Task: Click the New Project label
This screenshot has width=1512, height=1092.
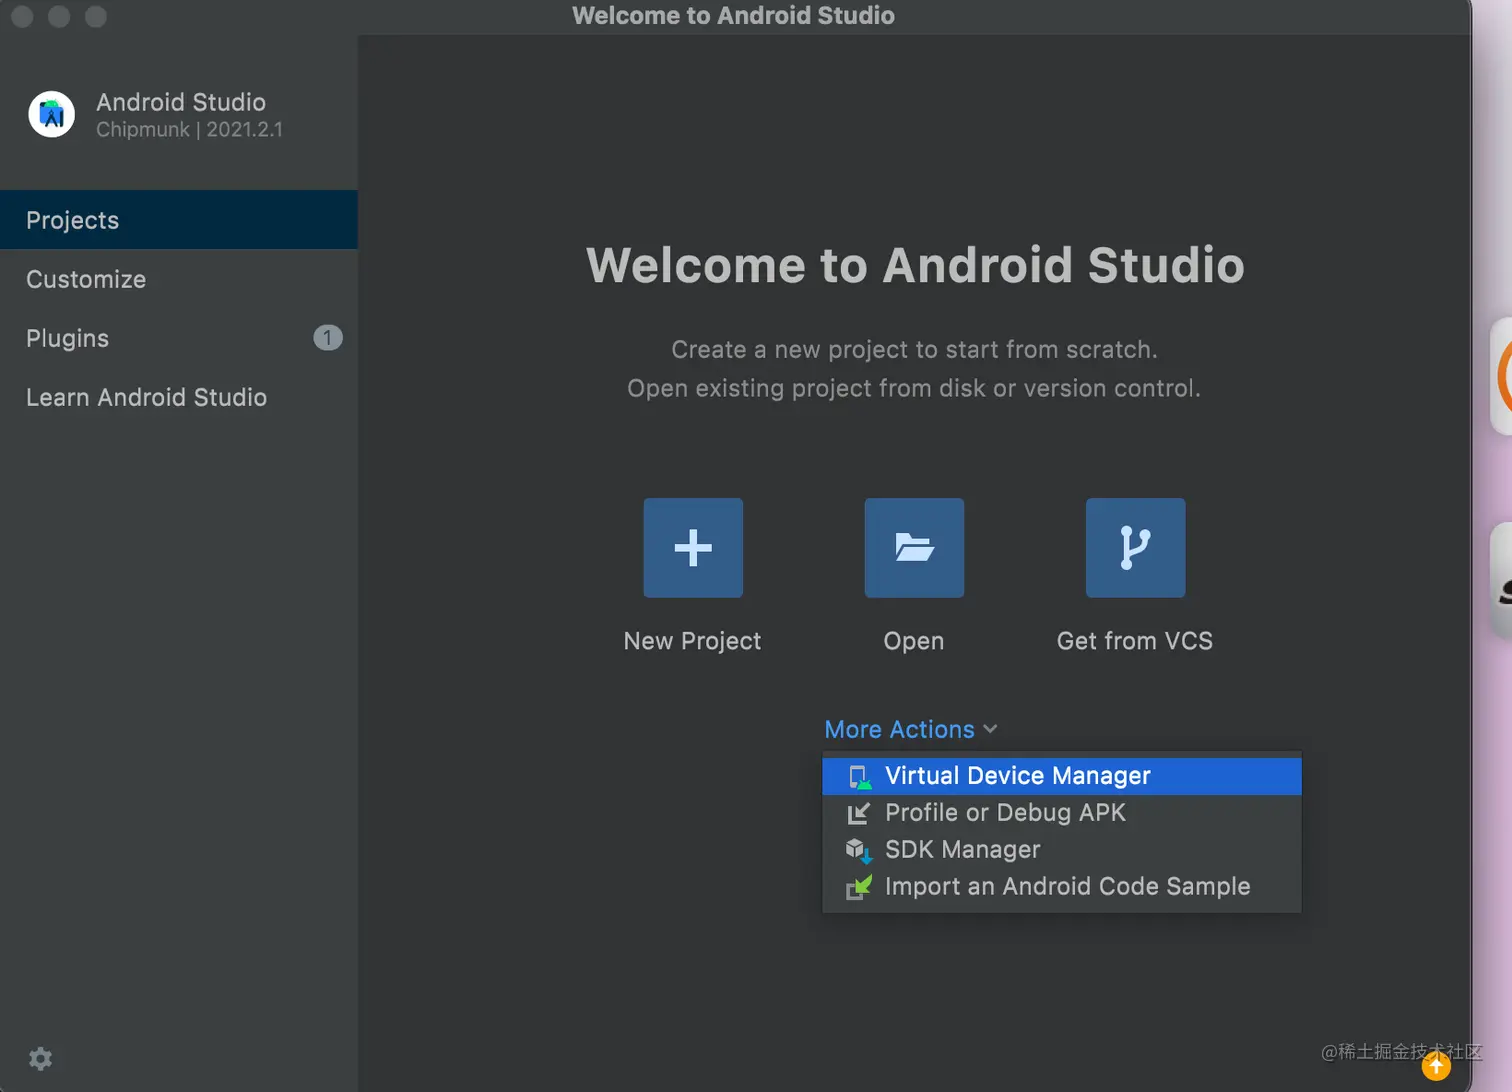Action: click(x=692, y=641)
